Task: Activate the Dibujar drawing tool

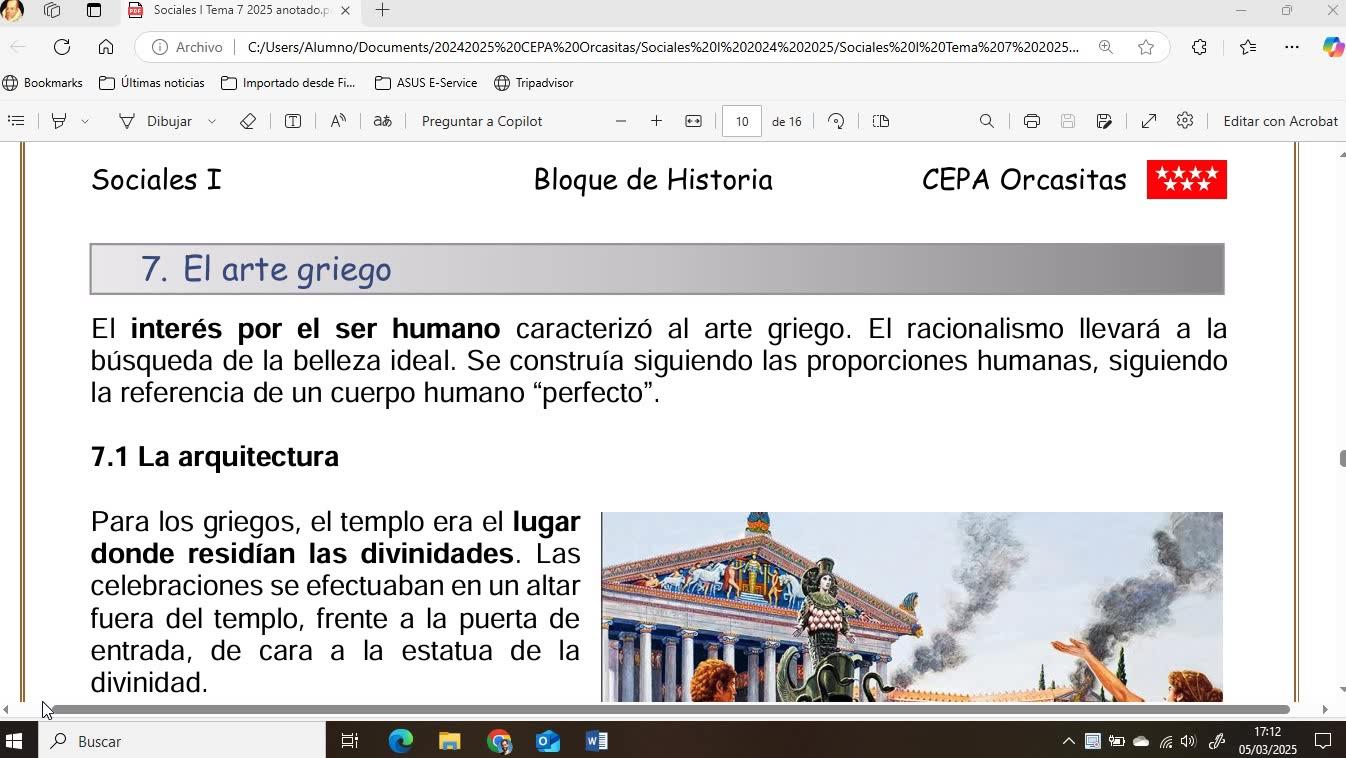Action: coord(155,121)
